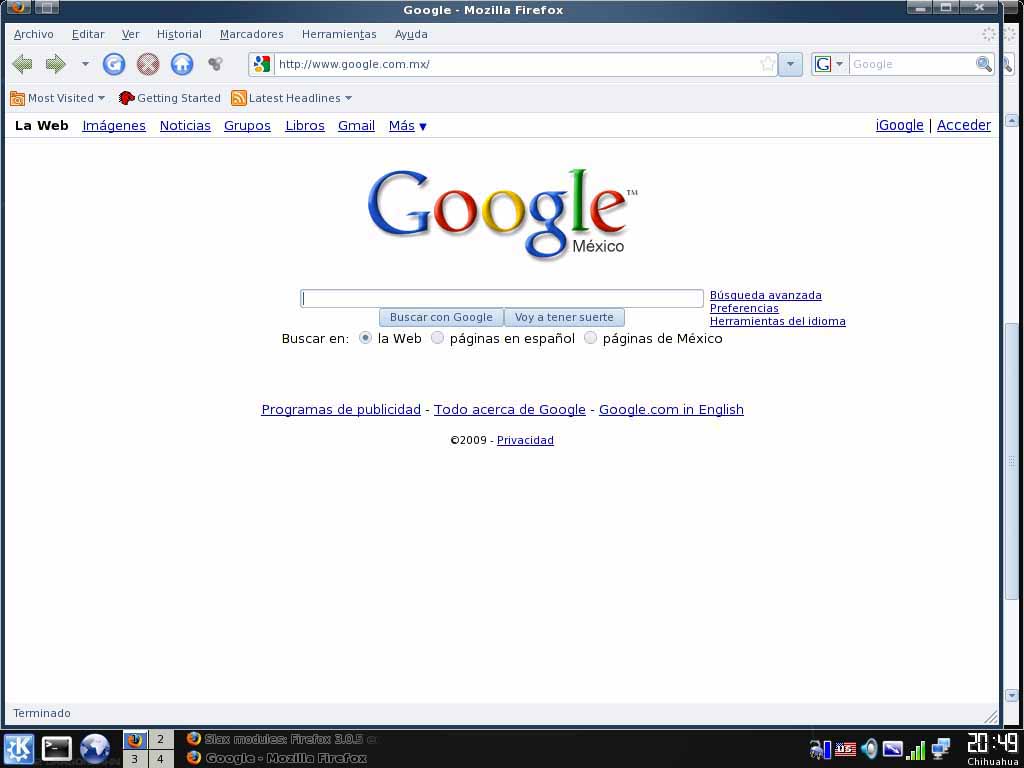Reload the page with the blue refresh icon
The image size is (1024, 768).
point(114,64)
